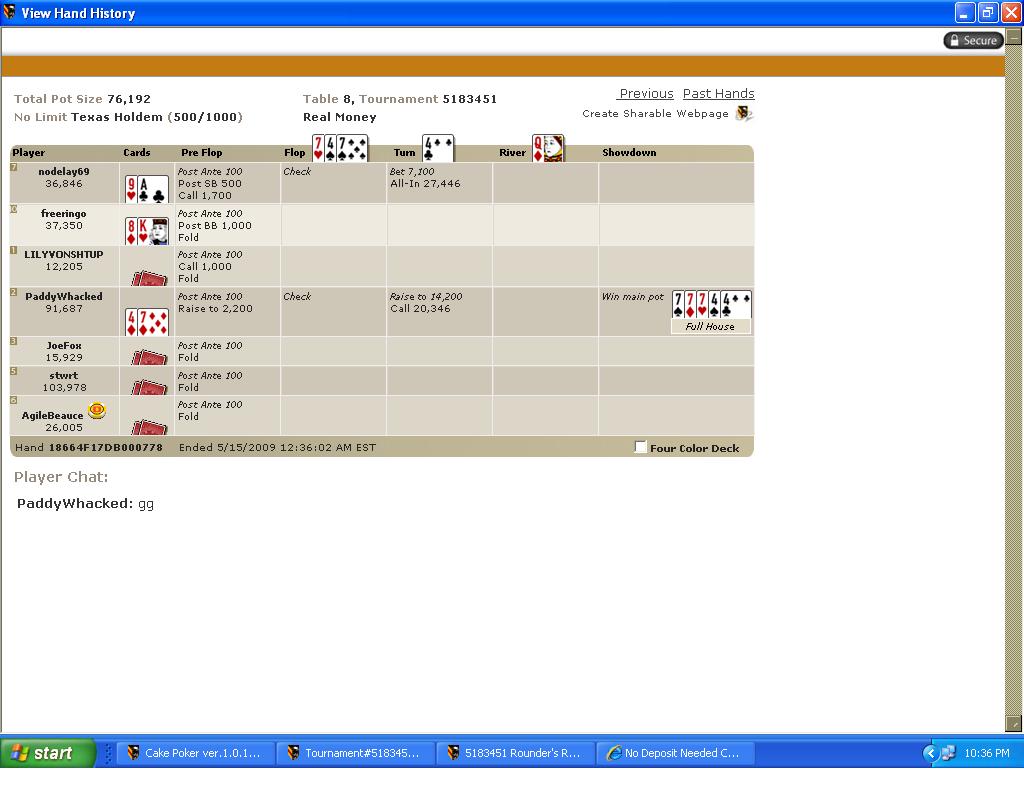Screen dimensions: 1024x800
Task: Switch to Tournament#518345 taskbar window
Action: click(x=355, y=753)
